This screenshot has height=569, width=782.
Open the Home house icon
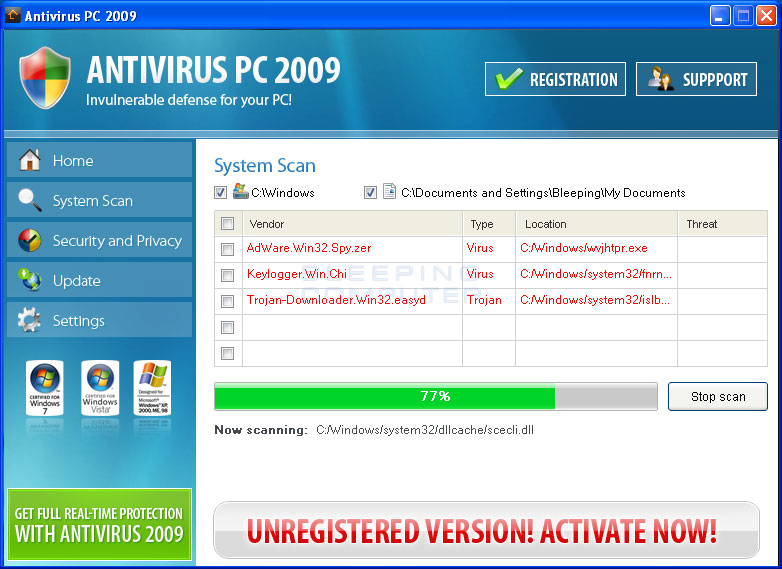point(29,160)
